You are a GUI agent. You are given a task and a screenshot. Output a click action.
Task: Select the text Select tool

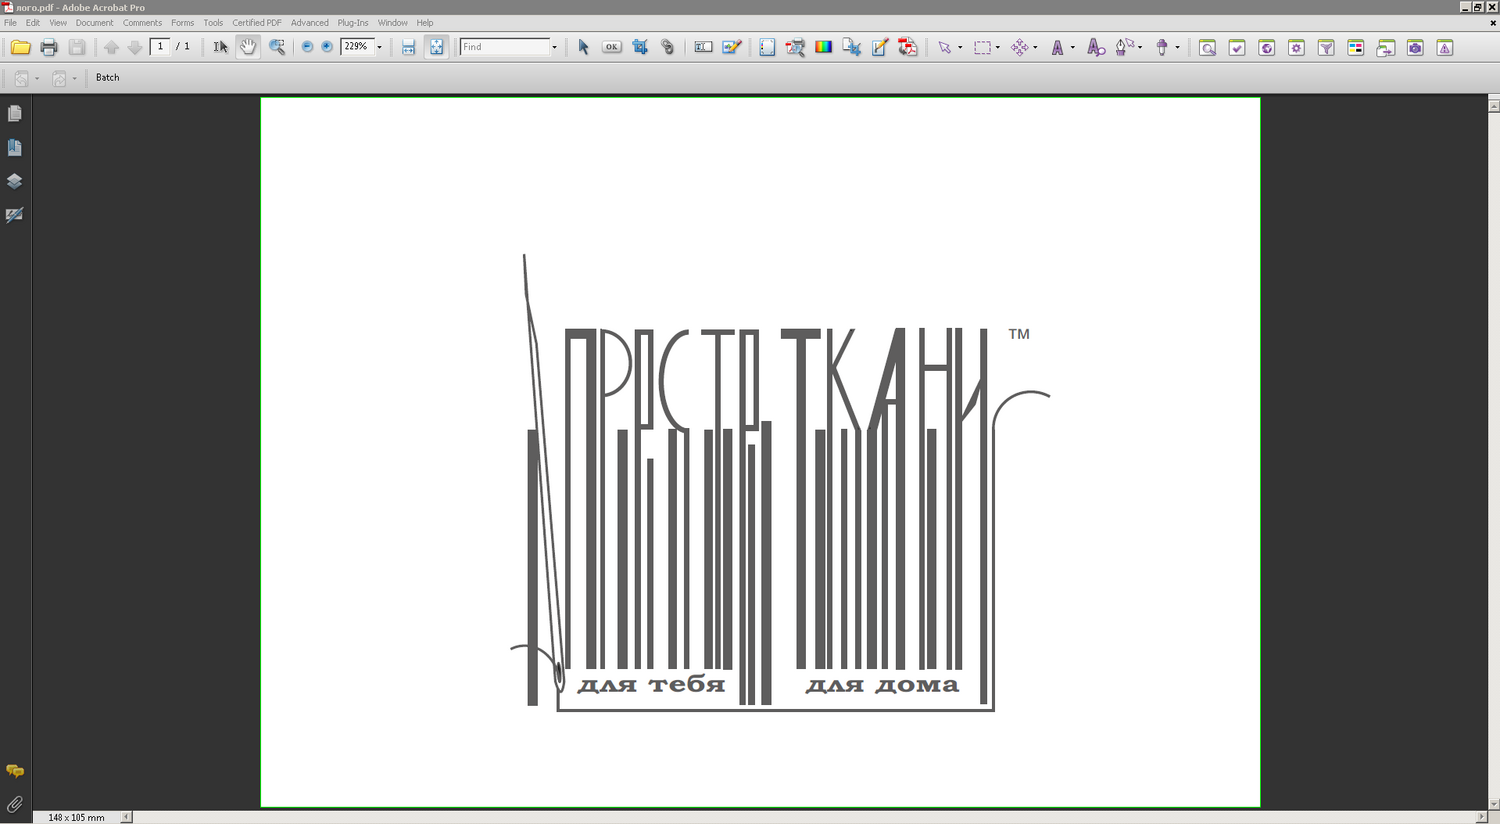pos(220,47)
